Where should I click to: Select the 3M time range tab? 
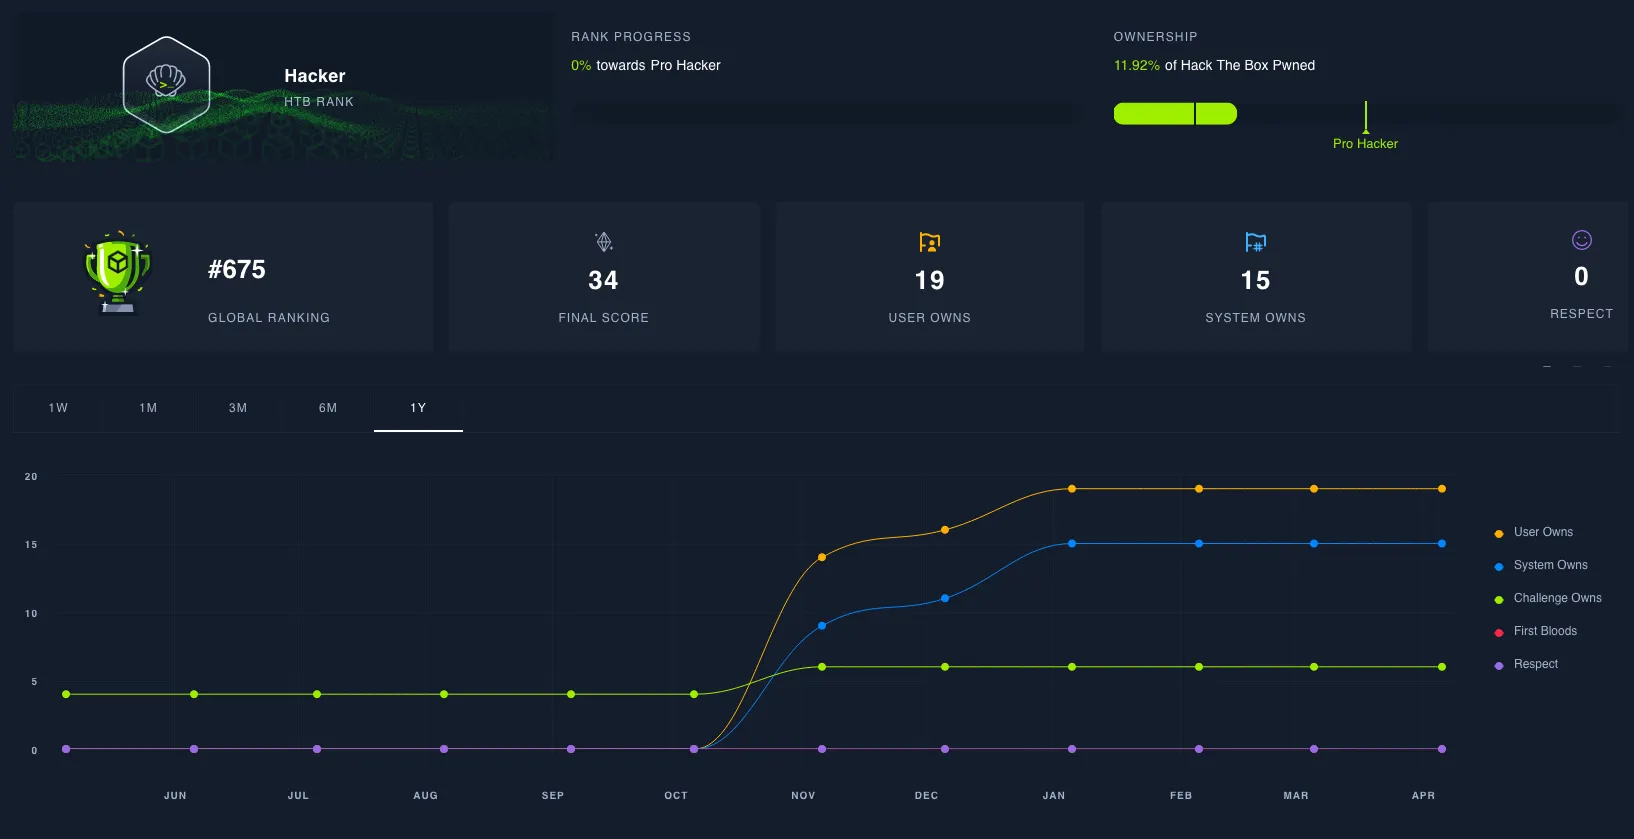point(238,408)
